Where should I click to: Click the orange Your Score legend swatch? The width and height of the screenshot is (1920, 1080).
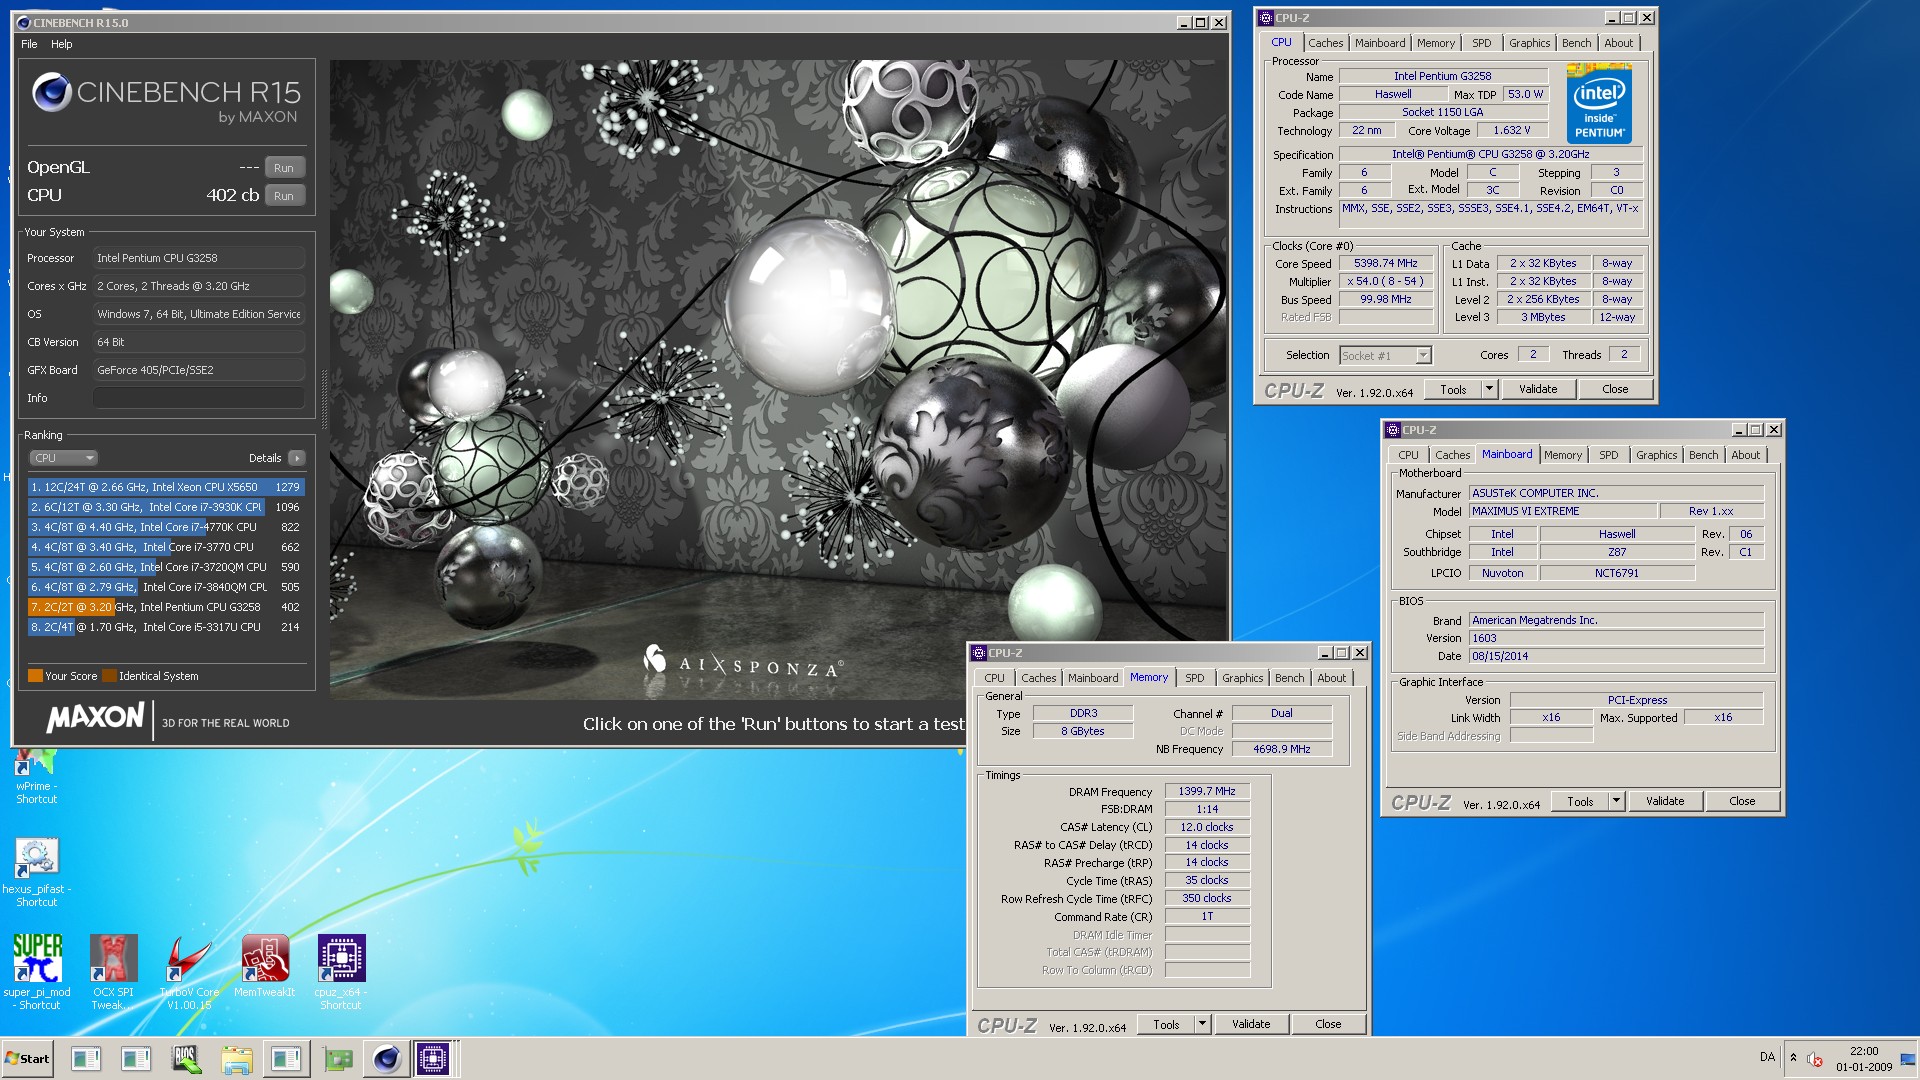pos(35,676)
